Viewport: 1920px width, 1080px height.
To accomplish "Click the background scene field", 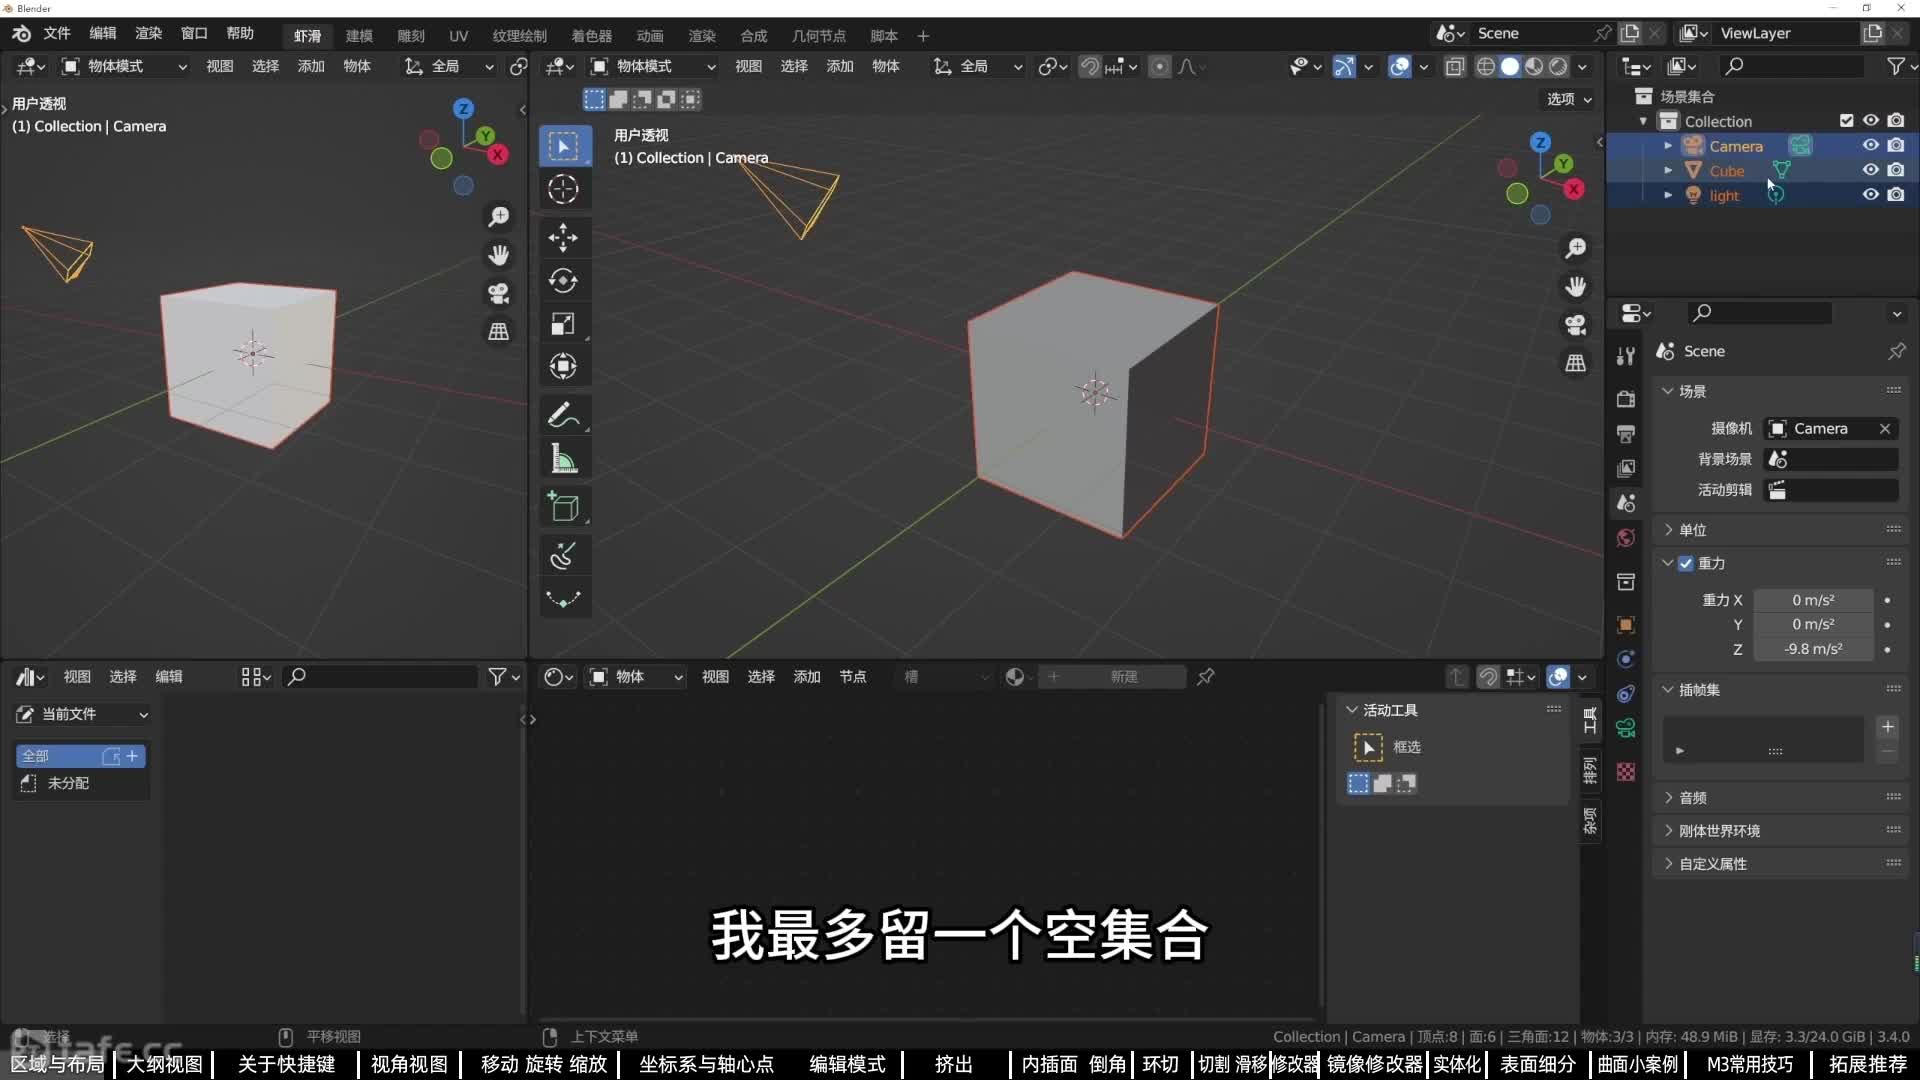I will [1832, 459].
